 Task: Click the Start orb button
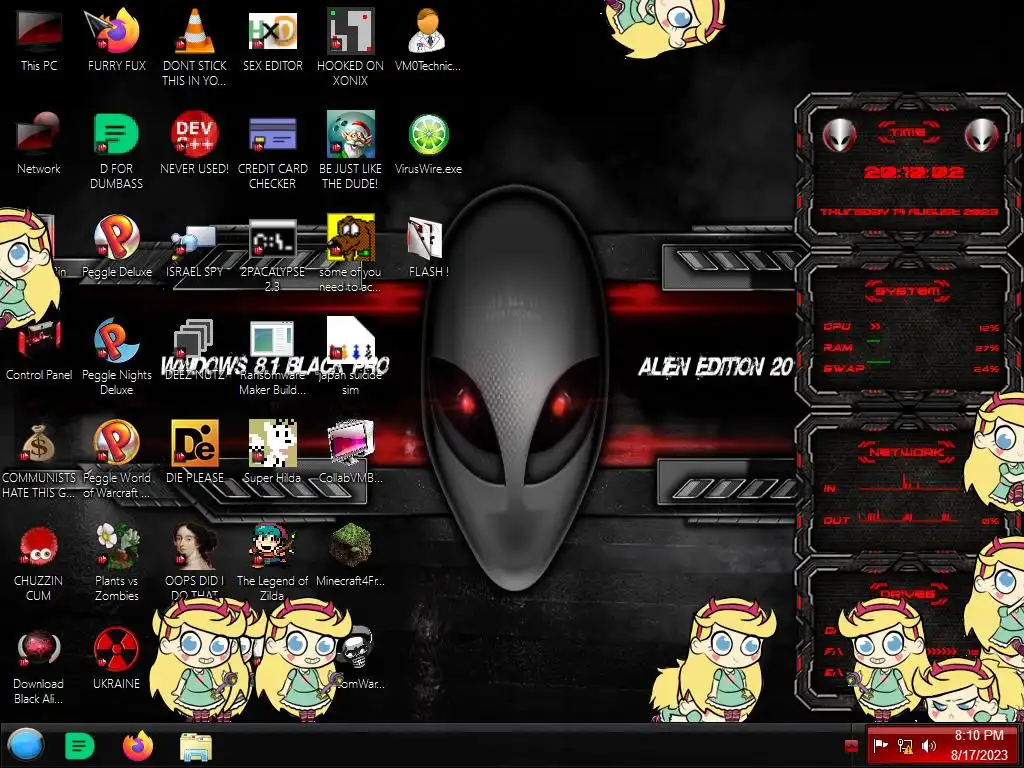click(x=25, y=745)
